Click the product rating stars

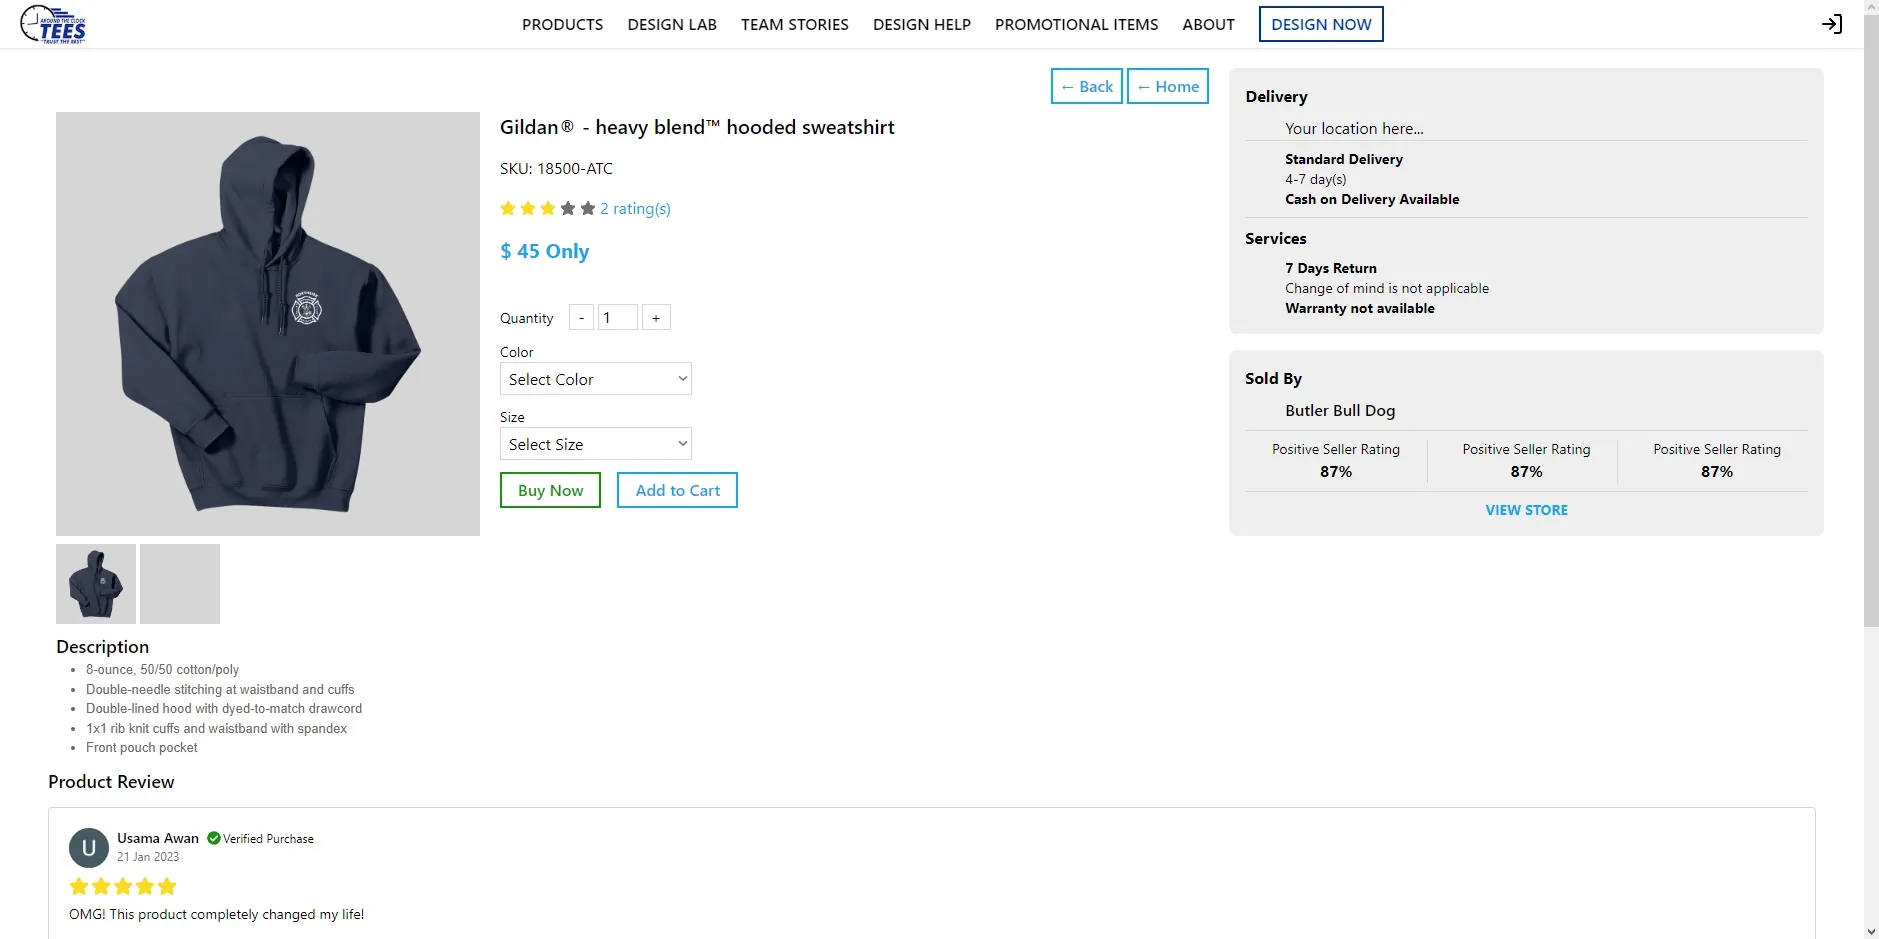pyautogui.click(x=547, y=208)
